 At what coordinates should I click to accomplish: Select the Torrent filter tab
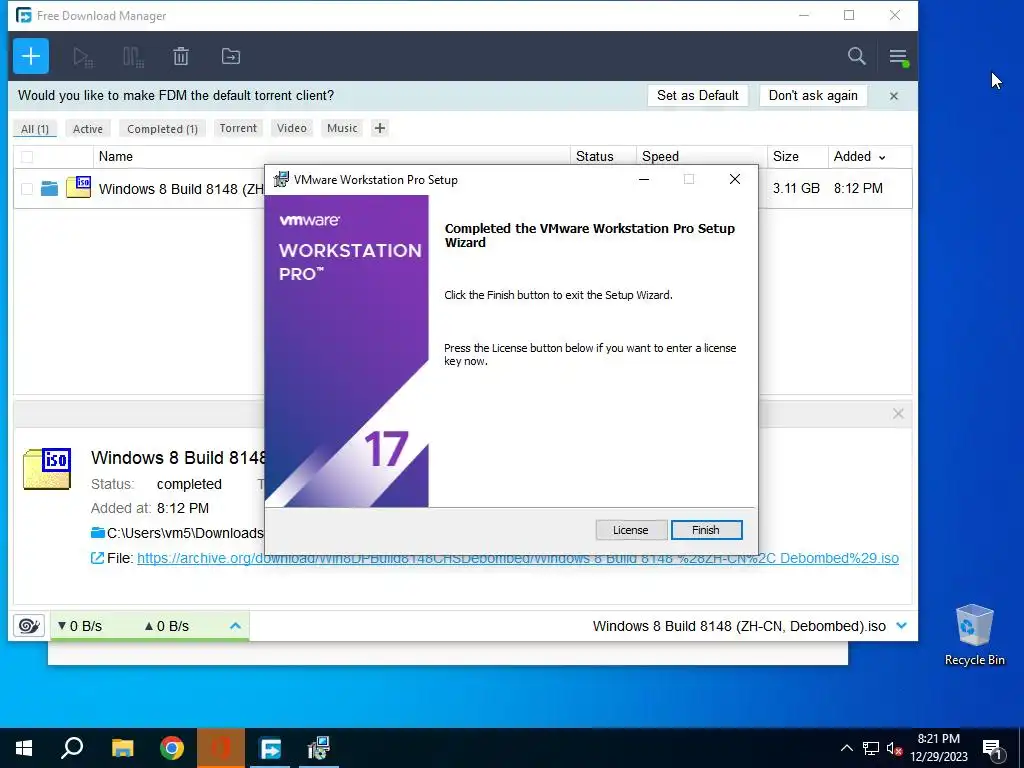238,128
